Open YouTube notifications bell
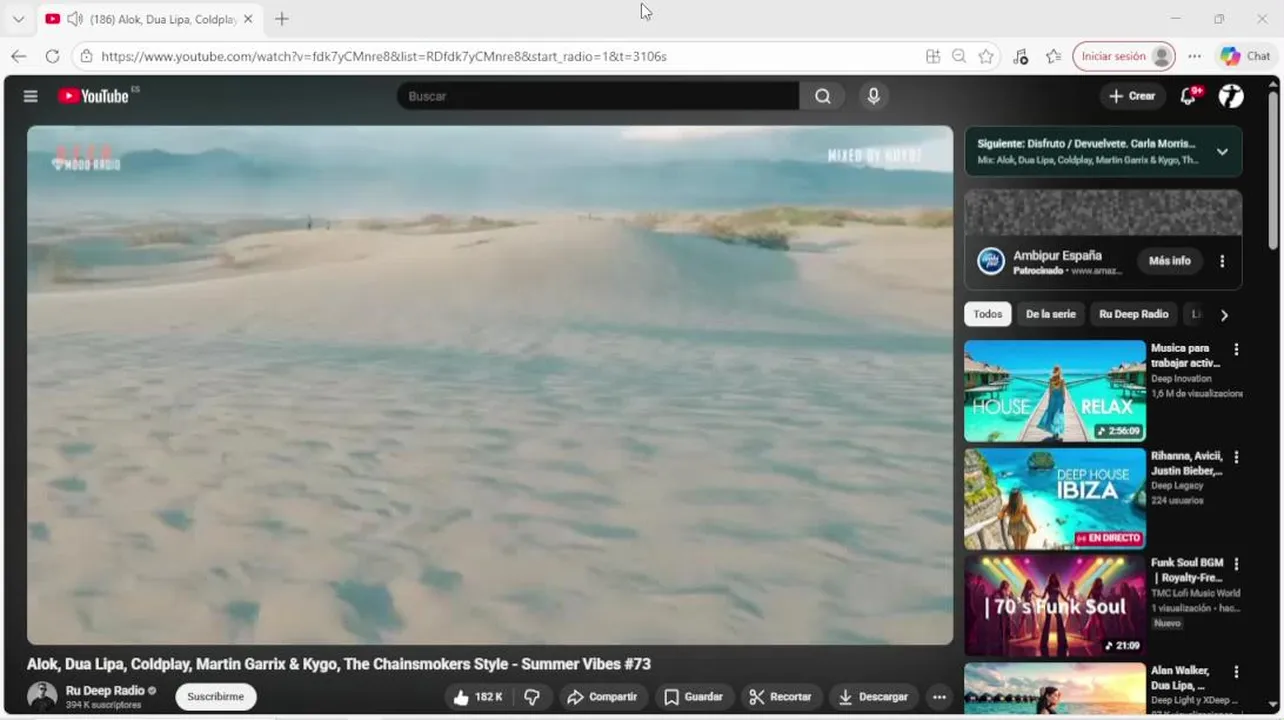Viewport: 1284px width, 720px height. click(1188, 96)
